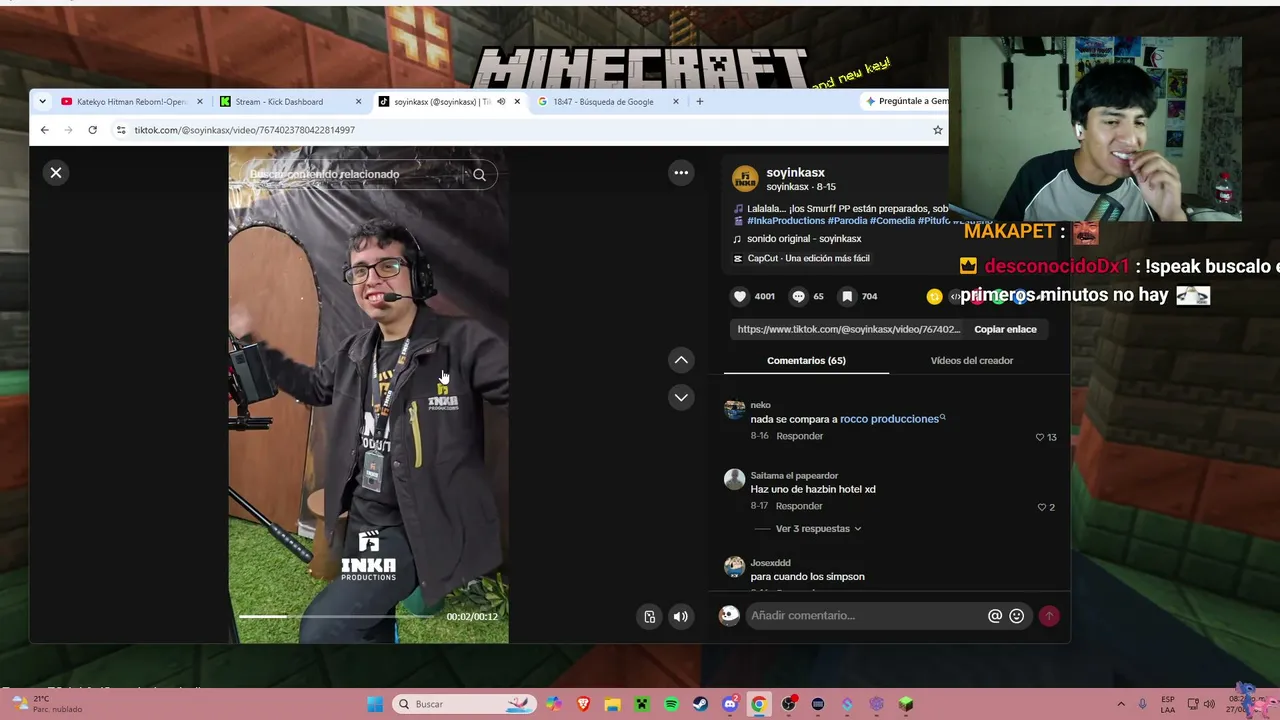
Task: Close the Kick Dashboard tab
Action: point(358,102)
